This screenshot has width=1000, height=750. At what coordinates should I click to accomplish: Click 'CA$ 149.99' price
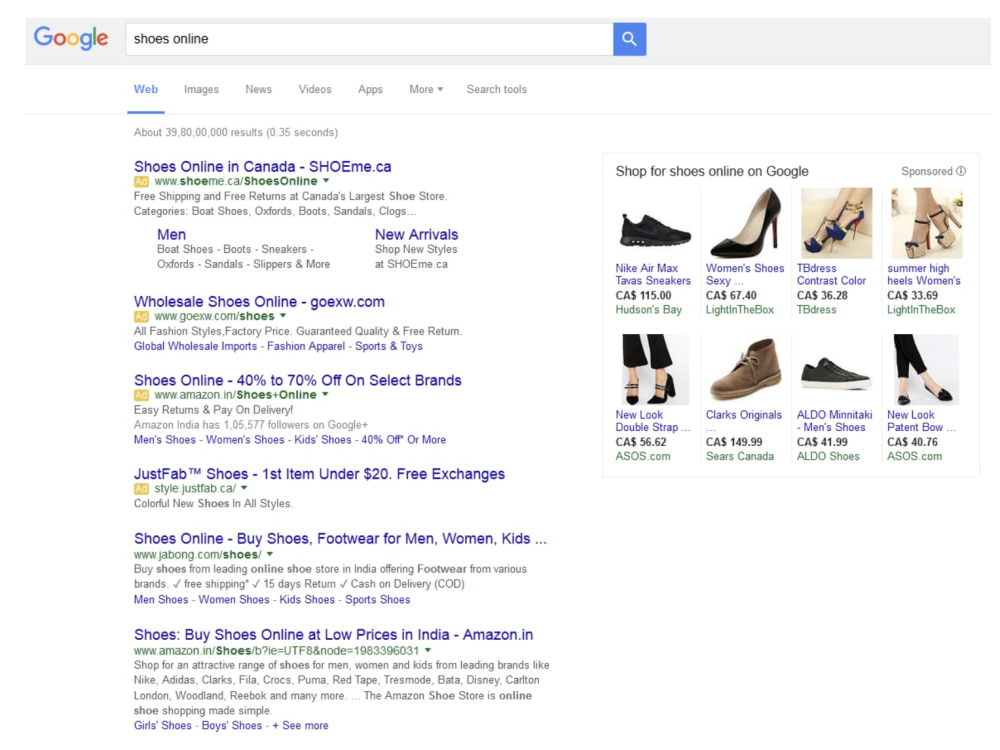pyautogui.click(x=734, y=442)
